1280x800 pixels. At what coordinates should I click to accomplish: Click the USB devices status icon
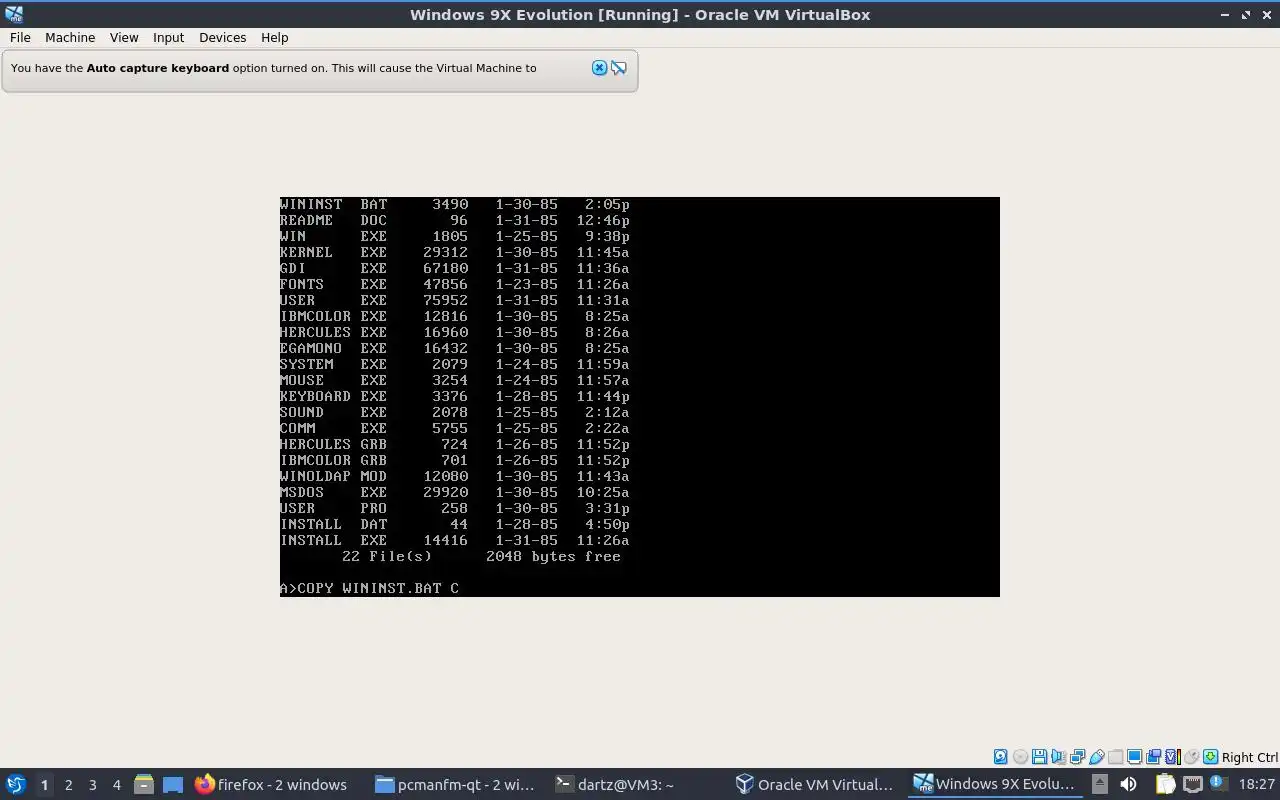tap(1097, 757)
